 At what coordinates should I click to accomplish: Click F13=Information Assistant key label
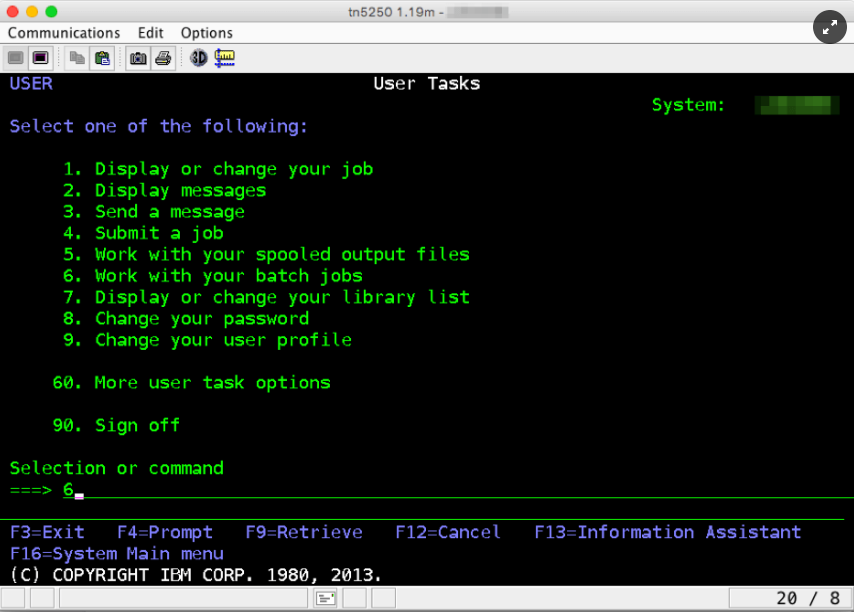point(667,532)
